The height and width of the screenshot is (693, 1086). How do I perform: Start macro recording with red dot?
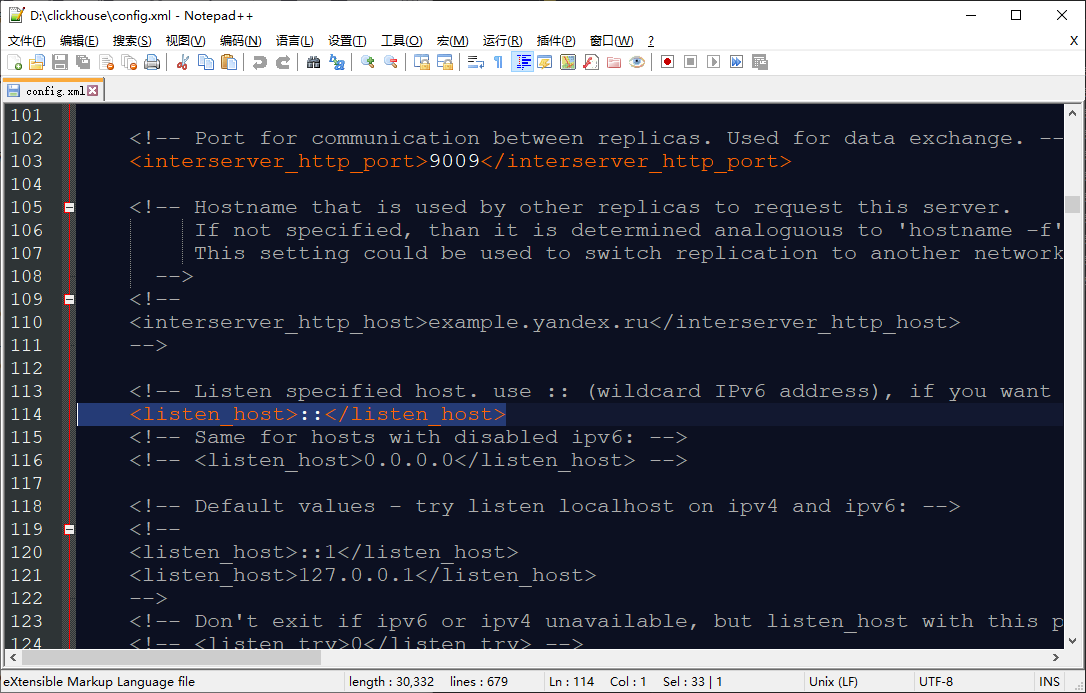(668, 62)
